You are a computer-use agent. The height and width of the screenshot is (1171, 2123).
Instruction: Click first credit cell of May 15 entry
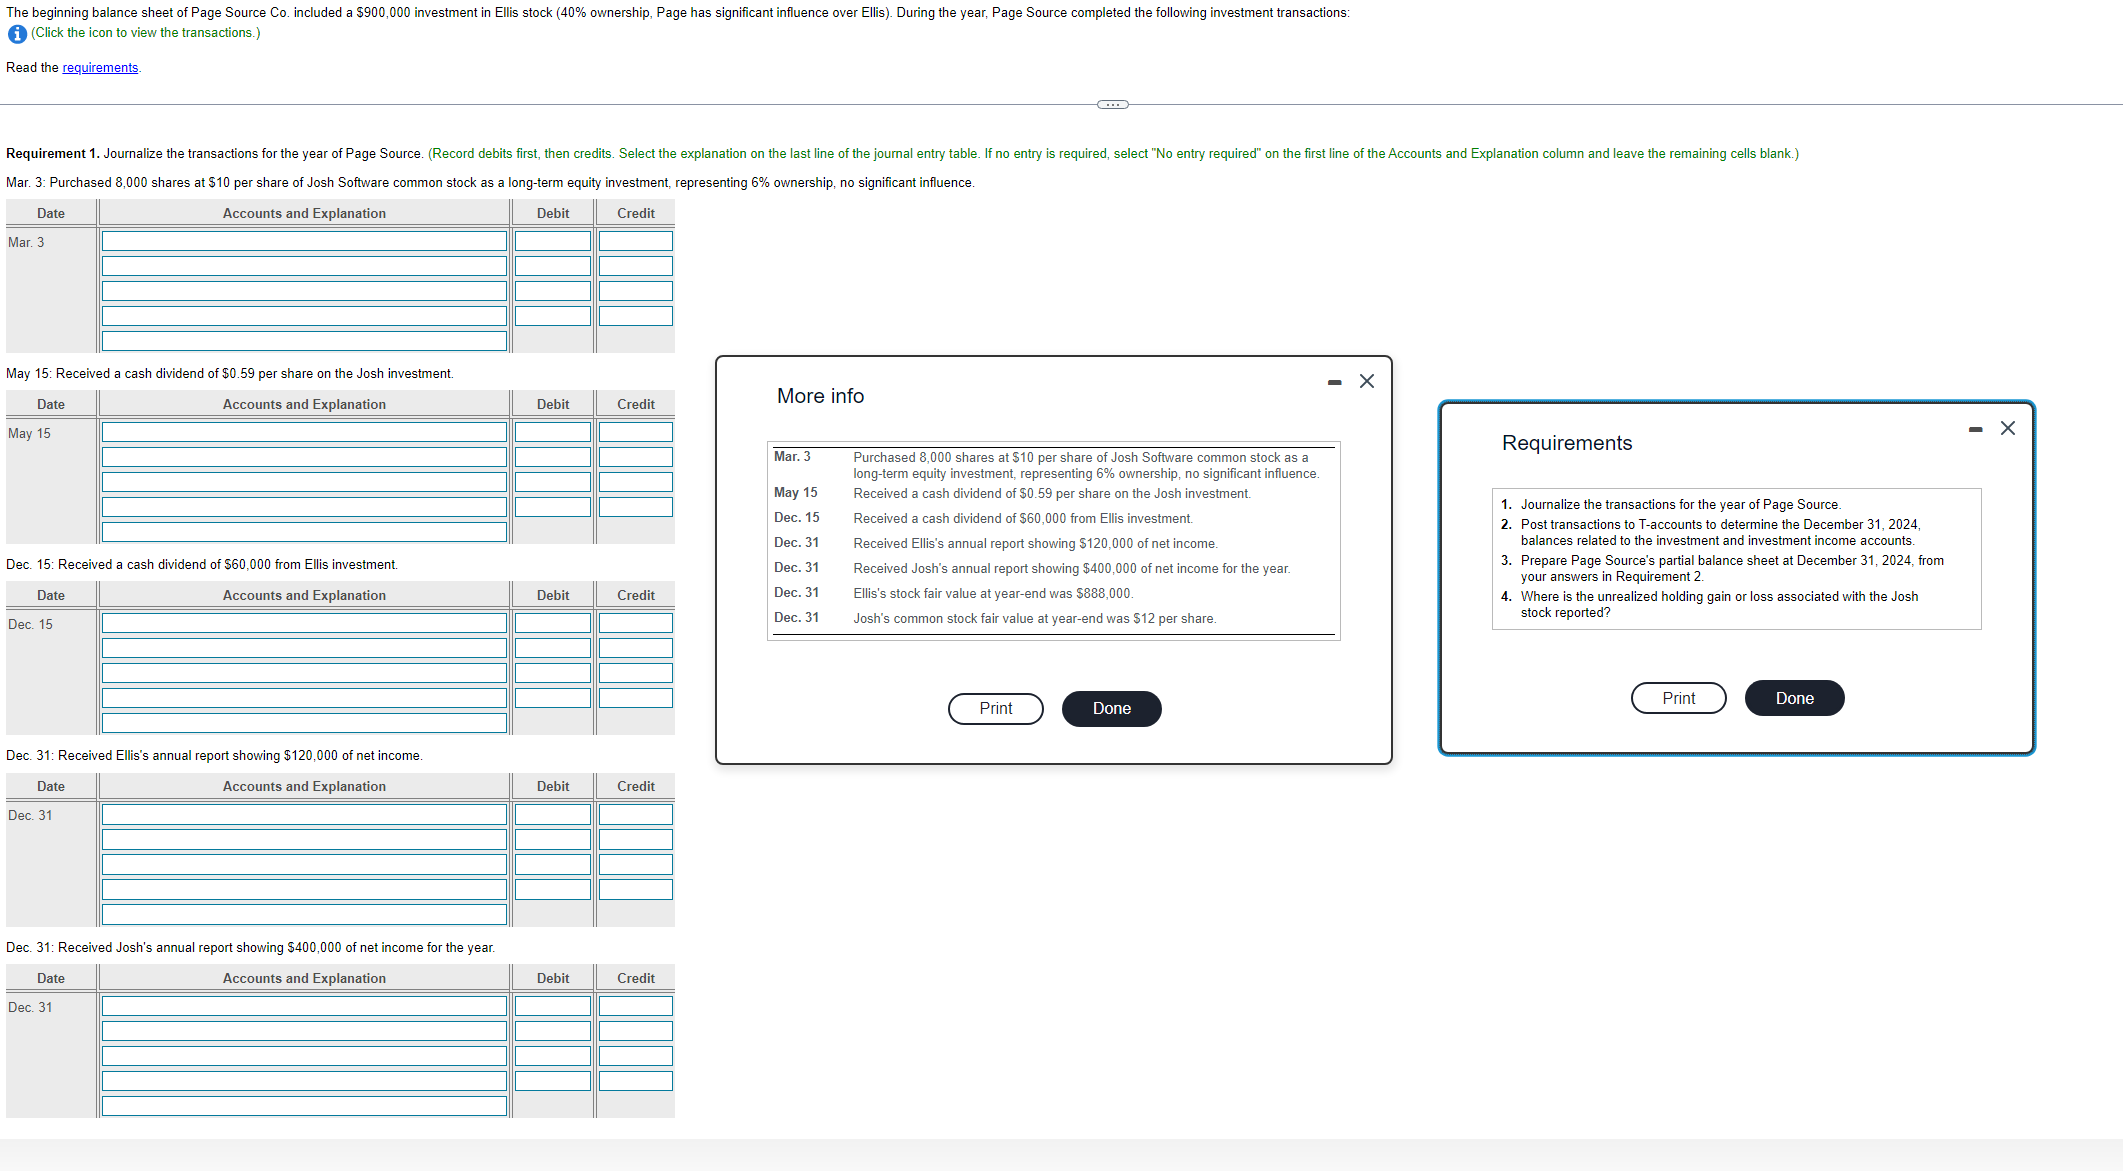636,432
